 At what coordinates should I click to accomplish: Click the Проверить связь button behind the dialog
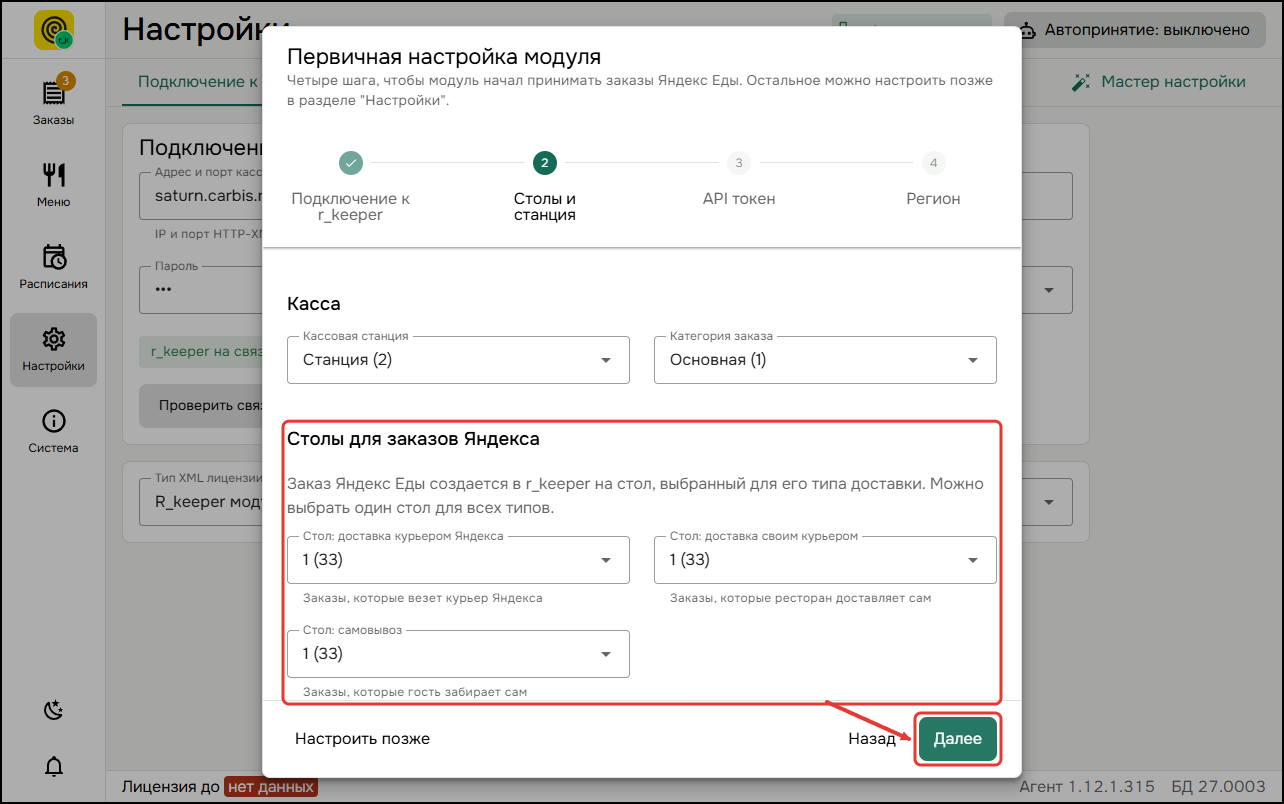[x=200, y=406]
